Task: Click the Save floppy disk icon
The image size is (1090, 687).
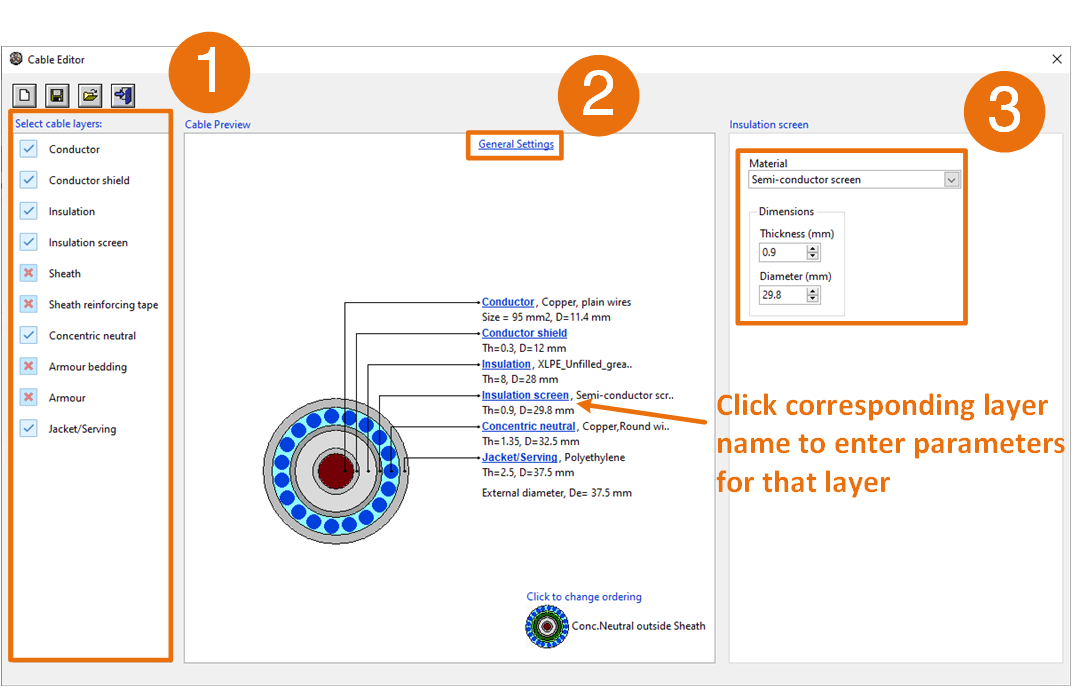Action: tap(57, 95)
